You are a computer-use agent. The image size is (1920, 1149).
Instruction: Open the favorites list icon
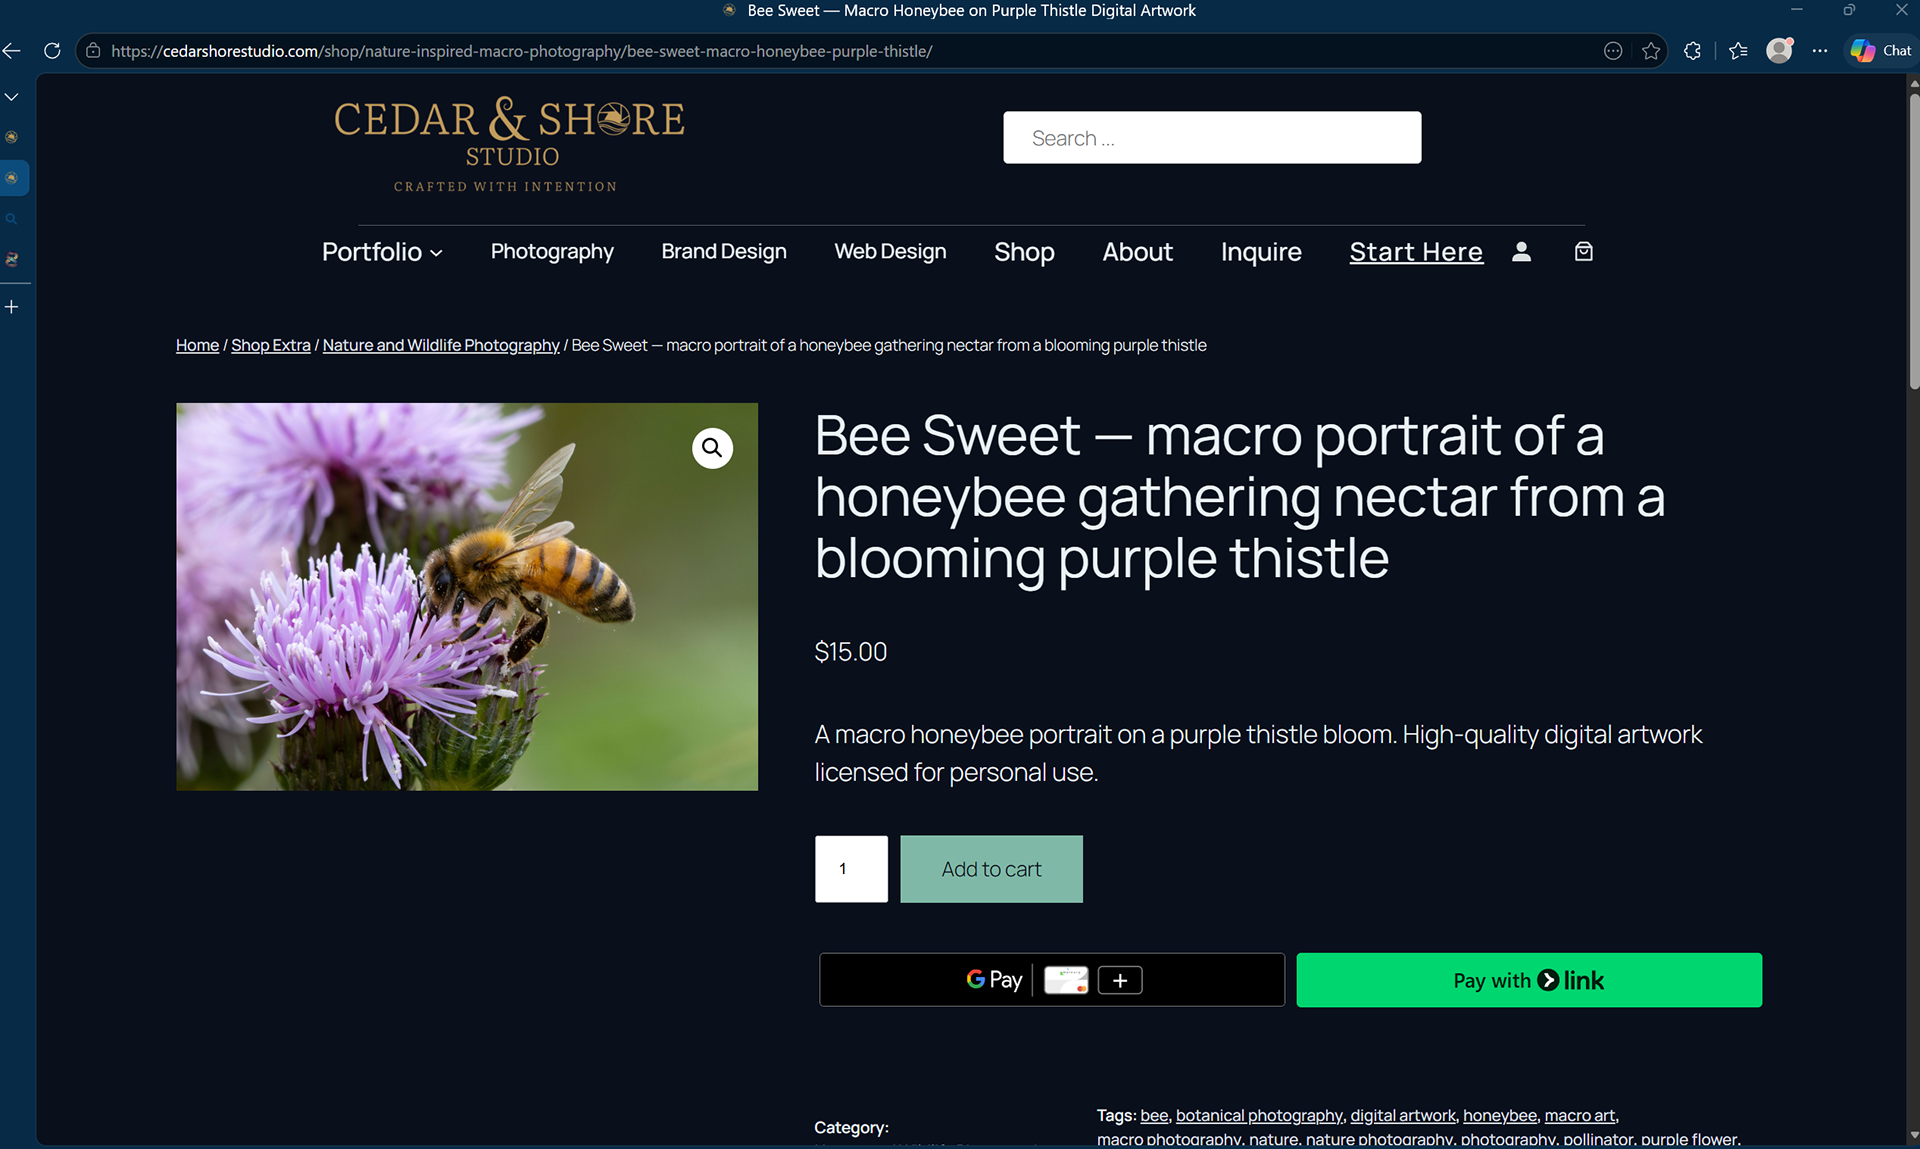pyautogui.click(x=1738, y=51)
